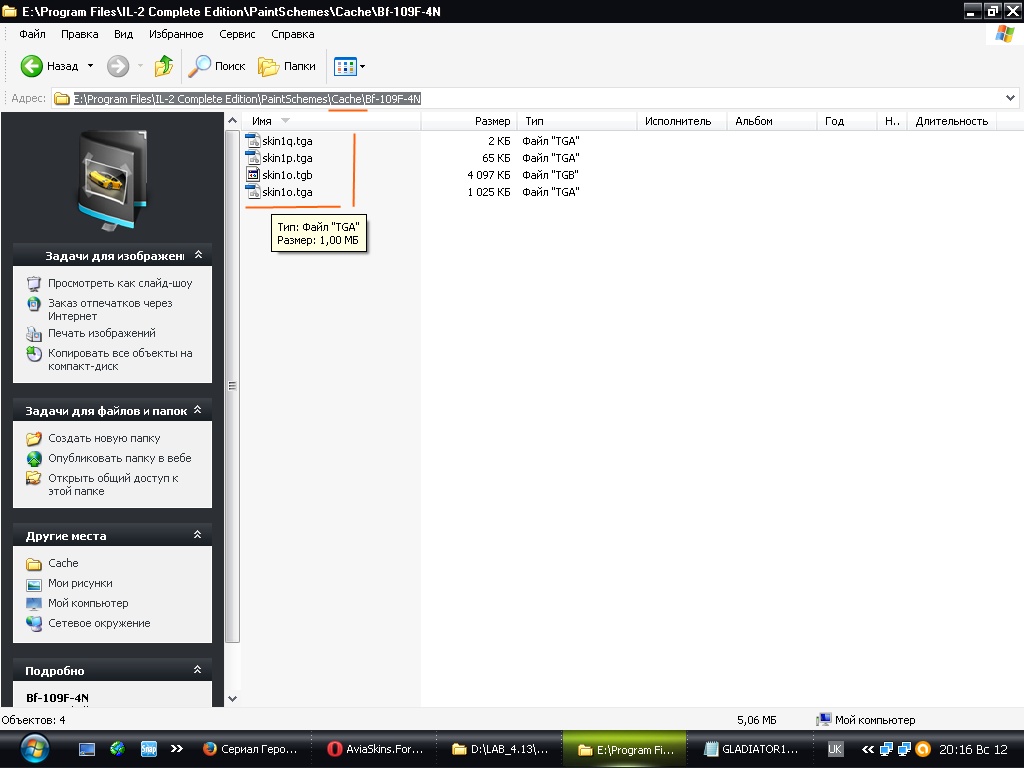1024x768 pixels.
Task: Click Заказ отпечатков через Интернет link
Action: pyautogui.click(x=110, y=310)
